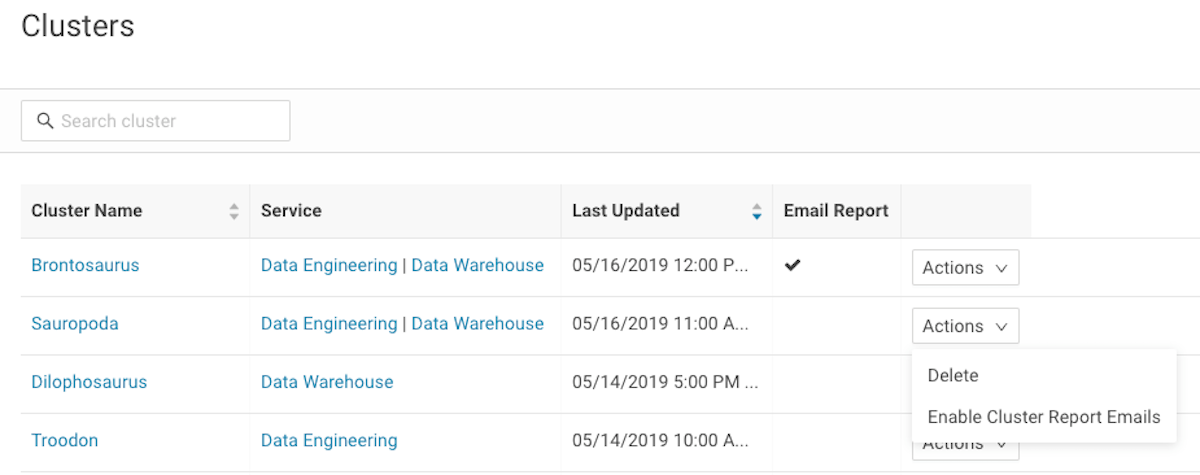Image resolution: width=1200 pixels, height=475 pixels.
Task: Open the Sauropoda cluster link
Action: 75,324
